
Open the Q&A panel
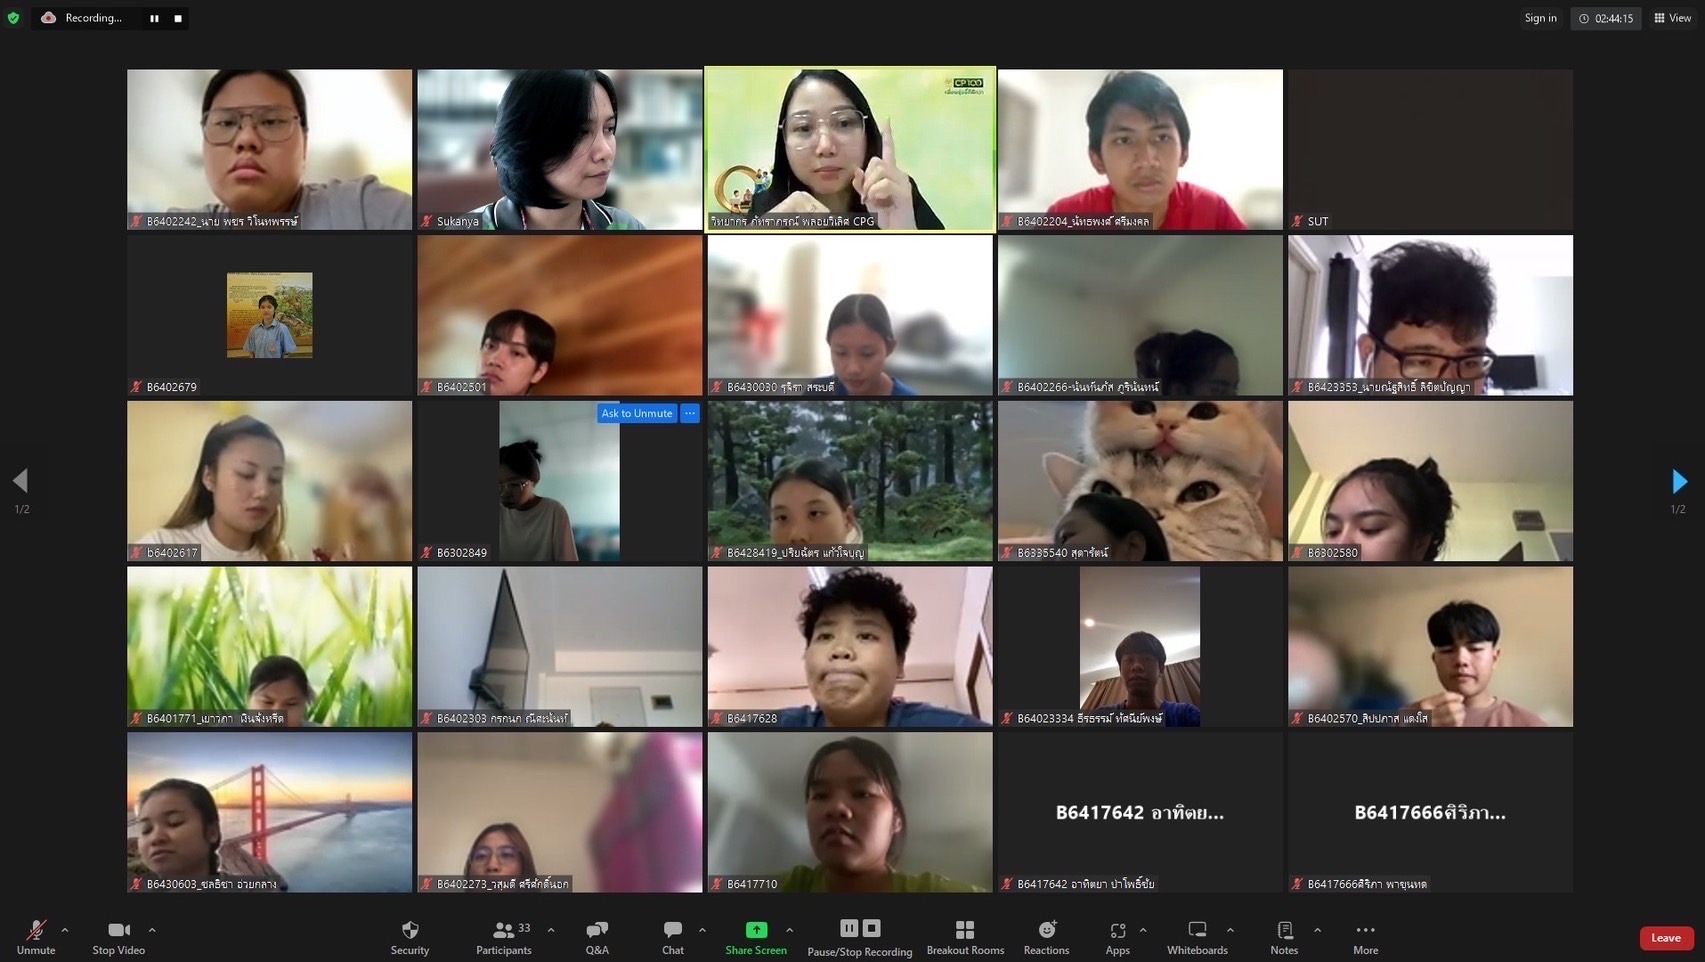[x=597, y=937]
